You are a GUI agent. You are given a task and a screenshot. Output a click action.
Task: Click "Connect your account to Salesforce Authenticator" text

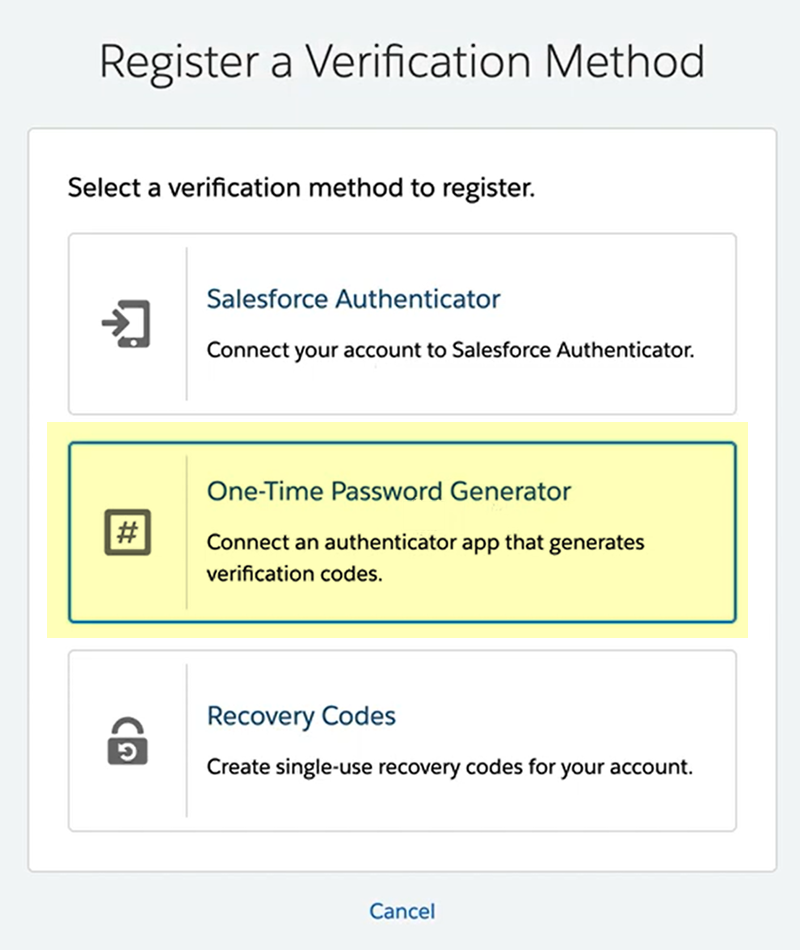(x=450, y=351)
